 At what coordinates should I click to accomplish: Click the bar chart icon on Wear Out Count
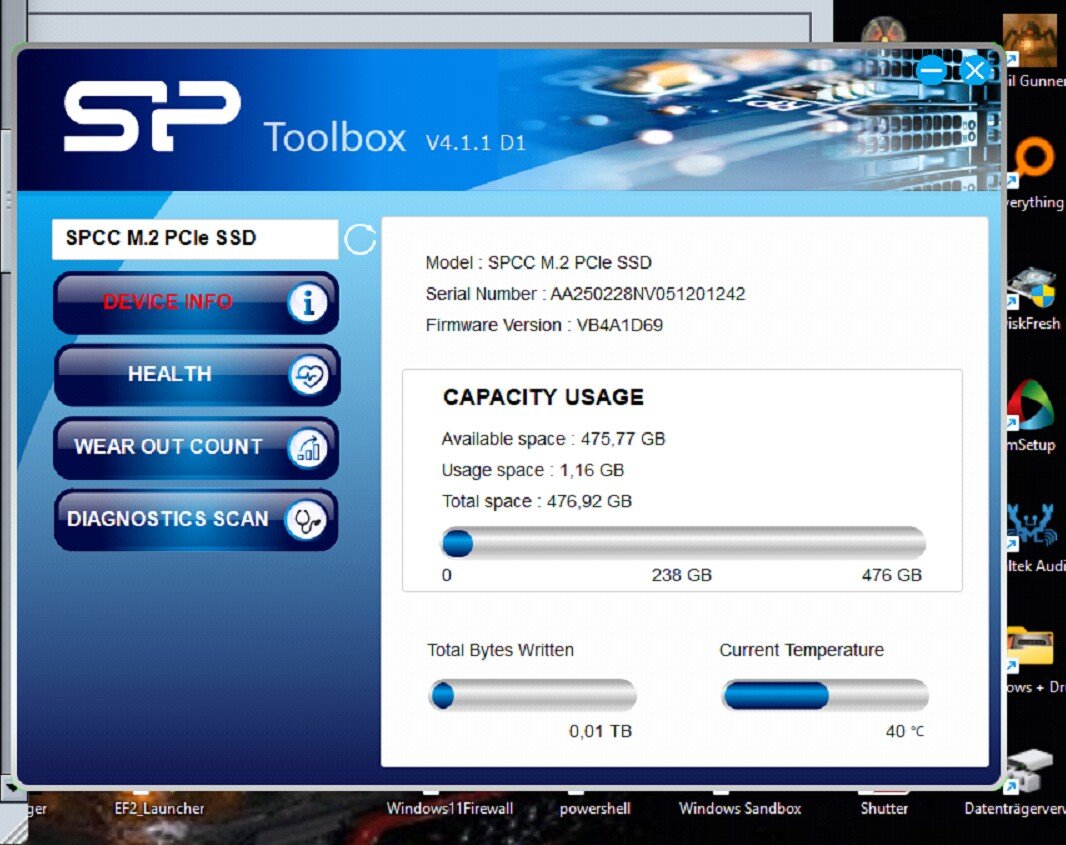tap(308, 448)
